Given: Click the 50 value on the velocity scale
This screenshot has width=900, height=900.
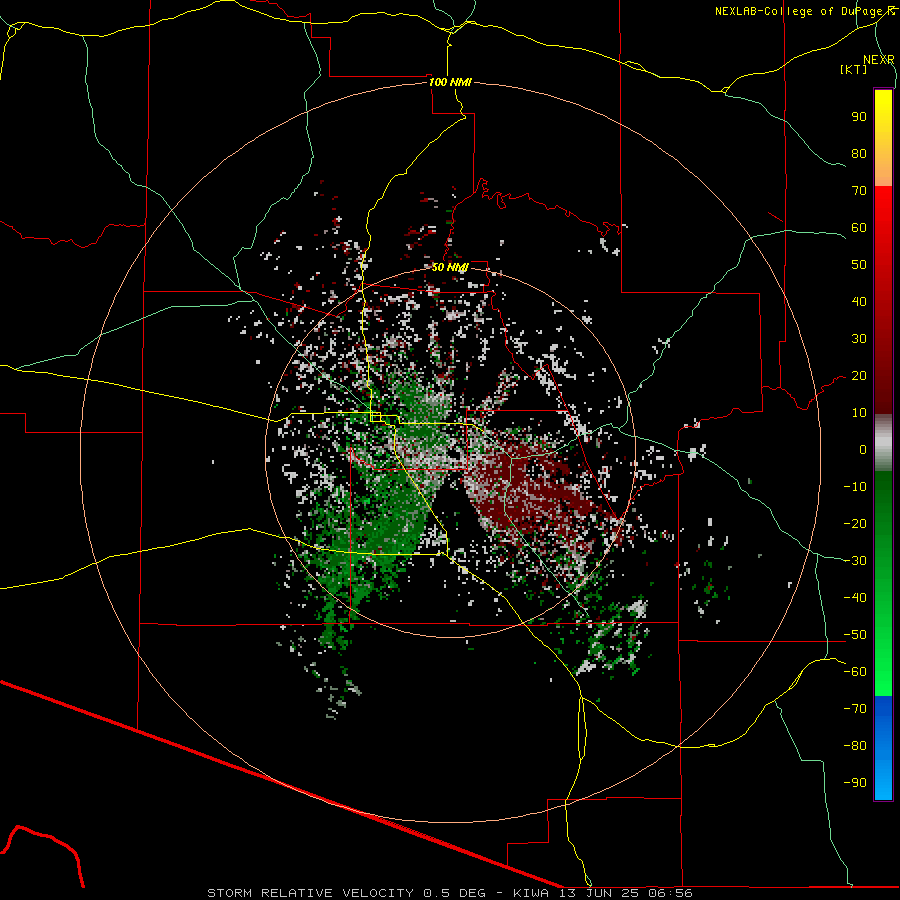Looking at the screenshot, I should (x=859, y=265).
